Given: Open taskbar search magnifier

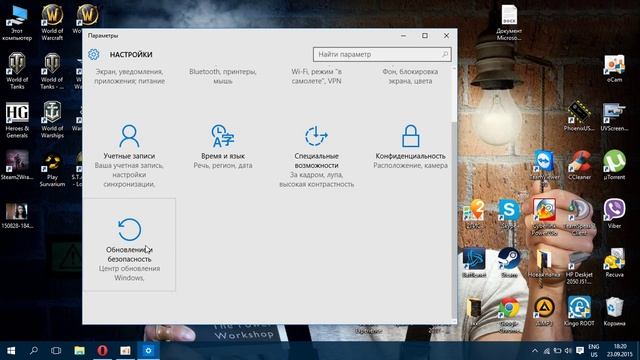Looking at the screenshot, I should pos(34,351).
